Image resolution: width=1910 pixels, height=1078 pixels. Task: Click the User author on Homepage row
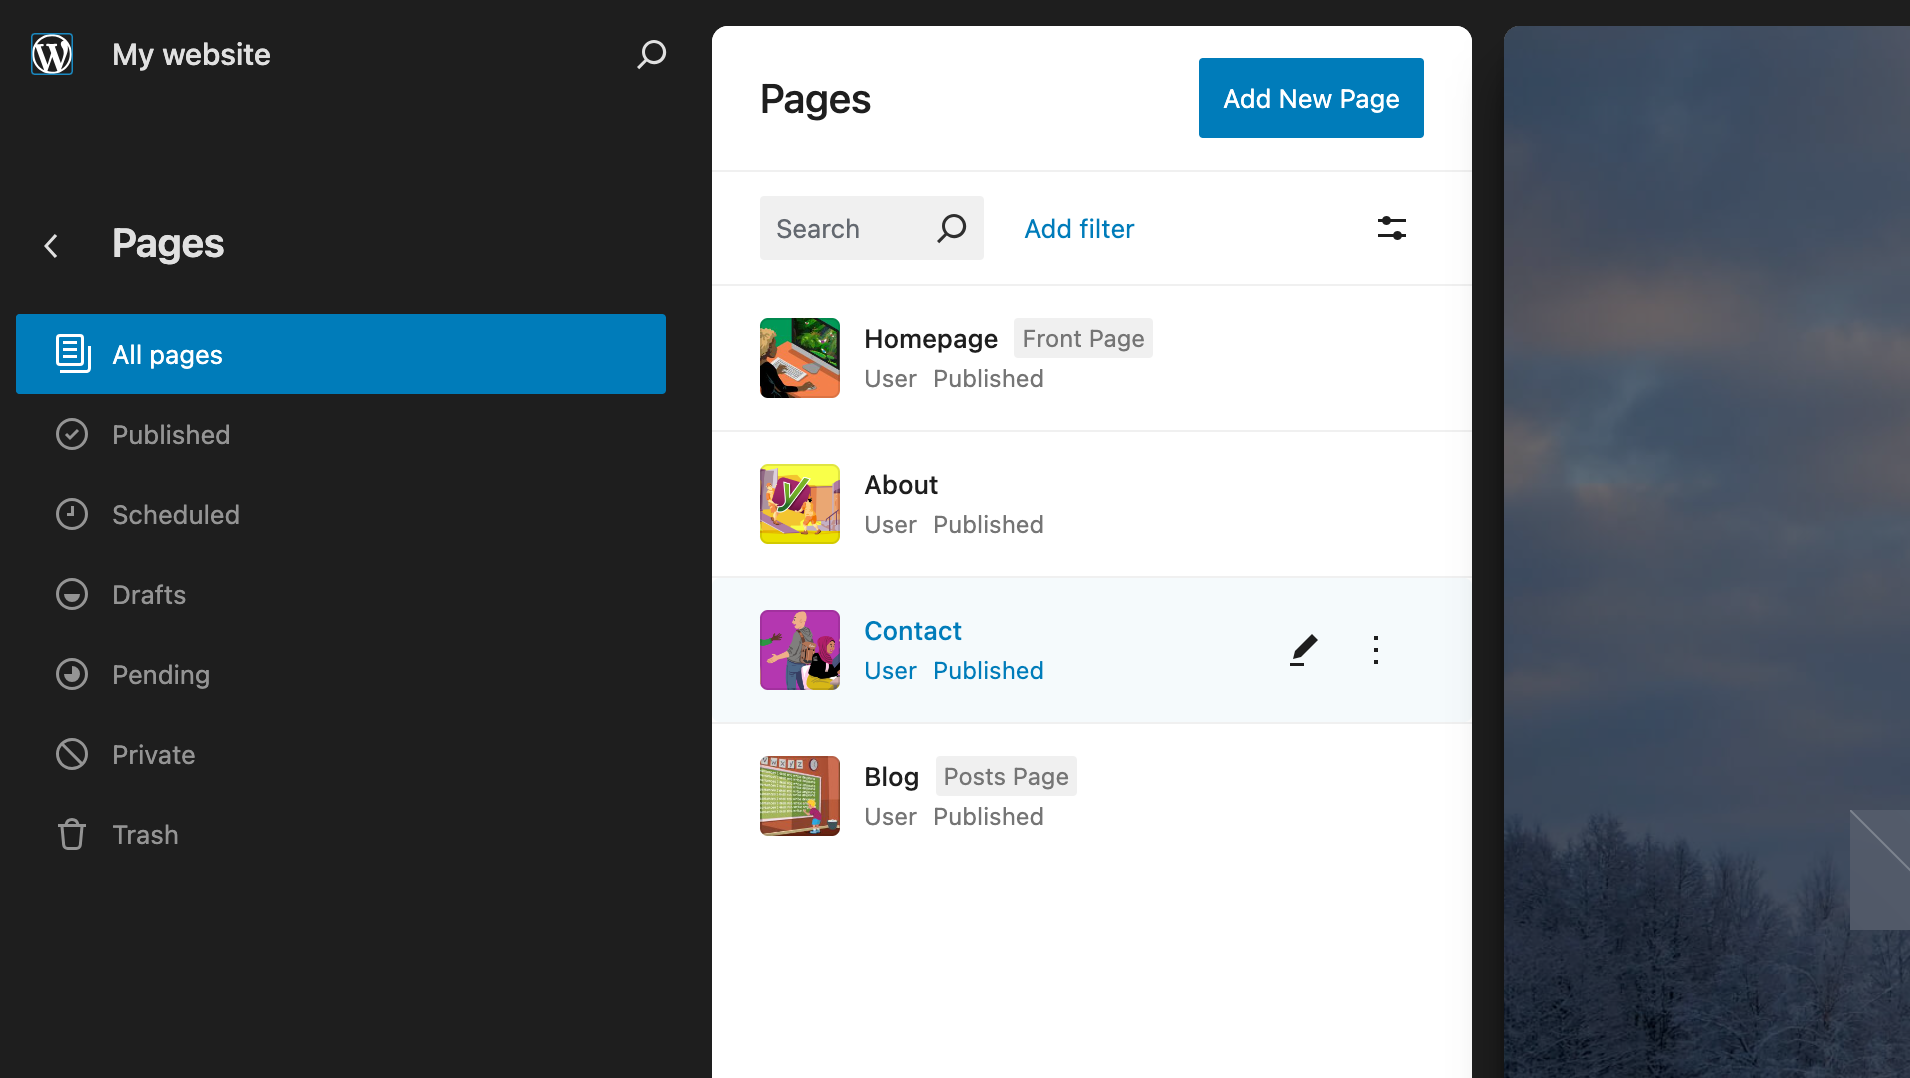tap(890, 379)
